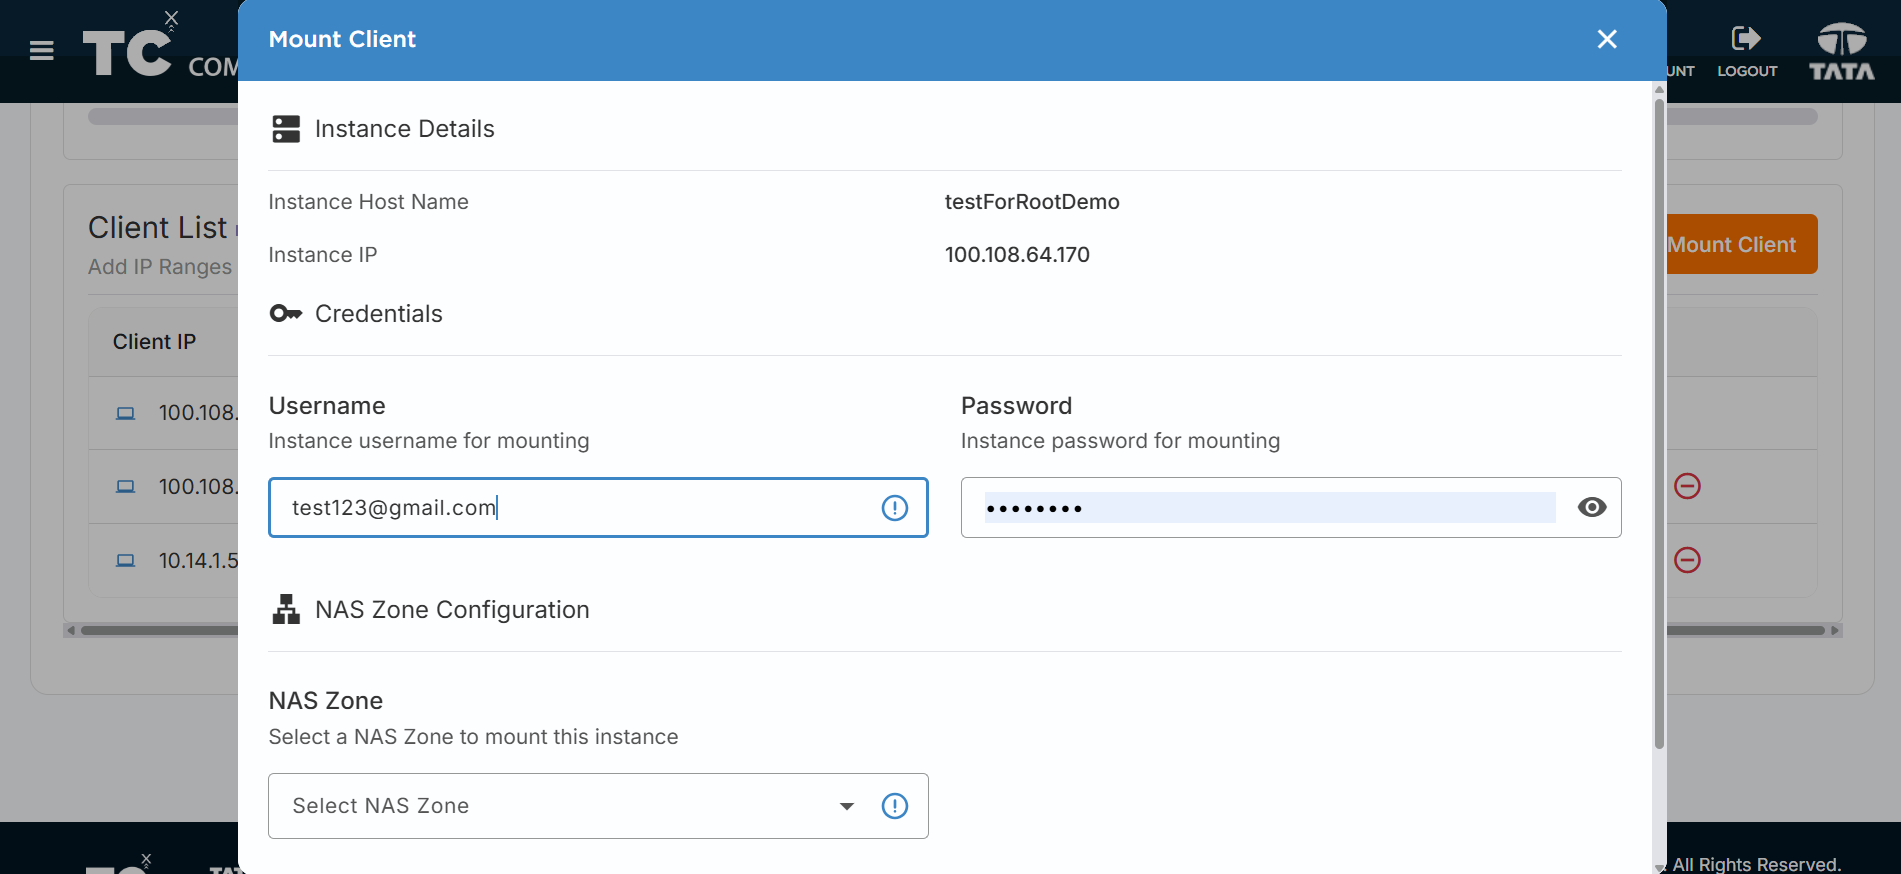Screen dimensions: 1901x874
Task: Click the username input field
Action: click(x=598, y=508)
